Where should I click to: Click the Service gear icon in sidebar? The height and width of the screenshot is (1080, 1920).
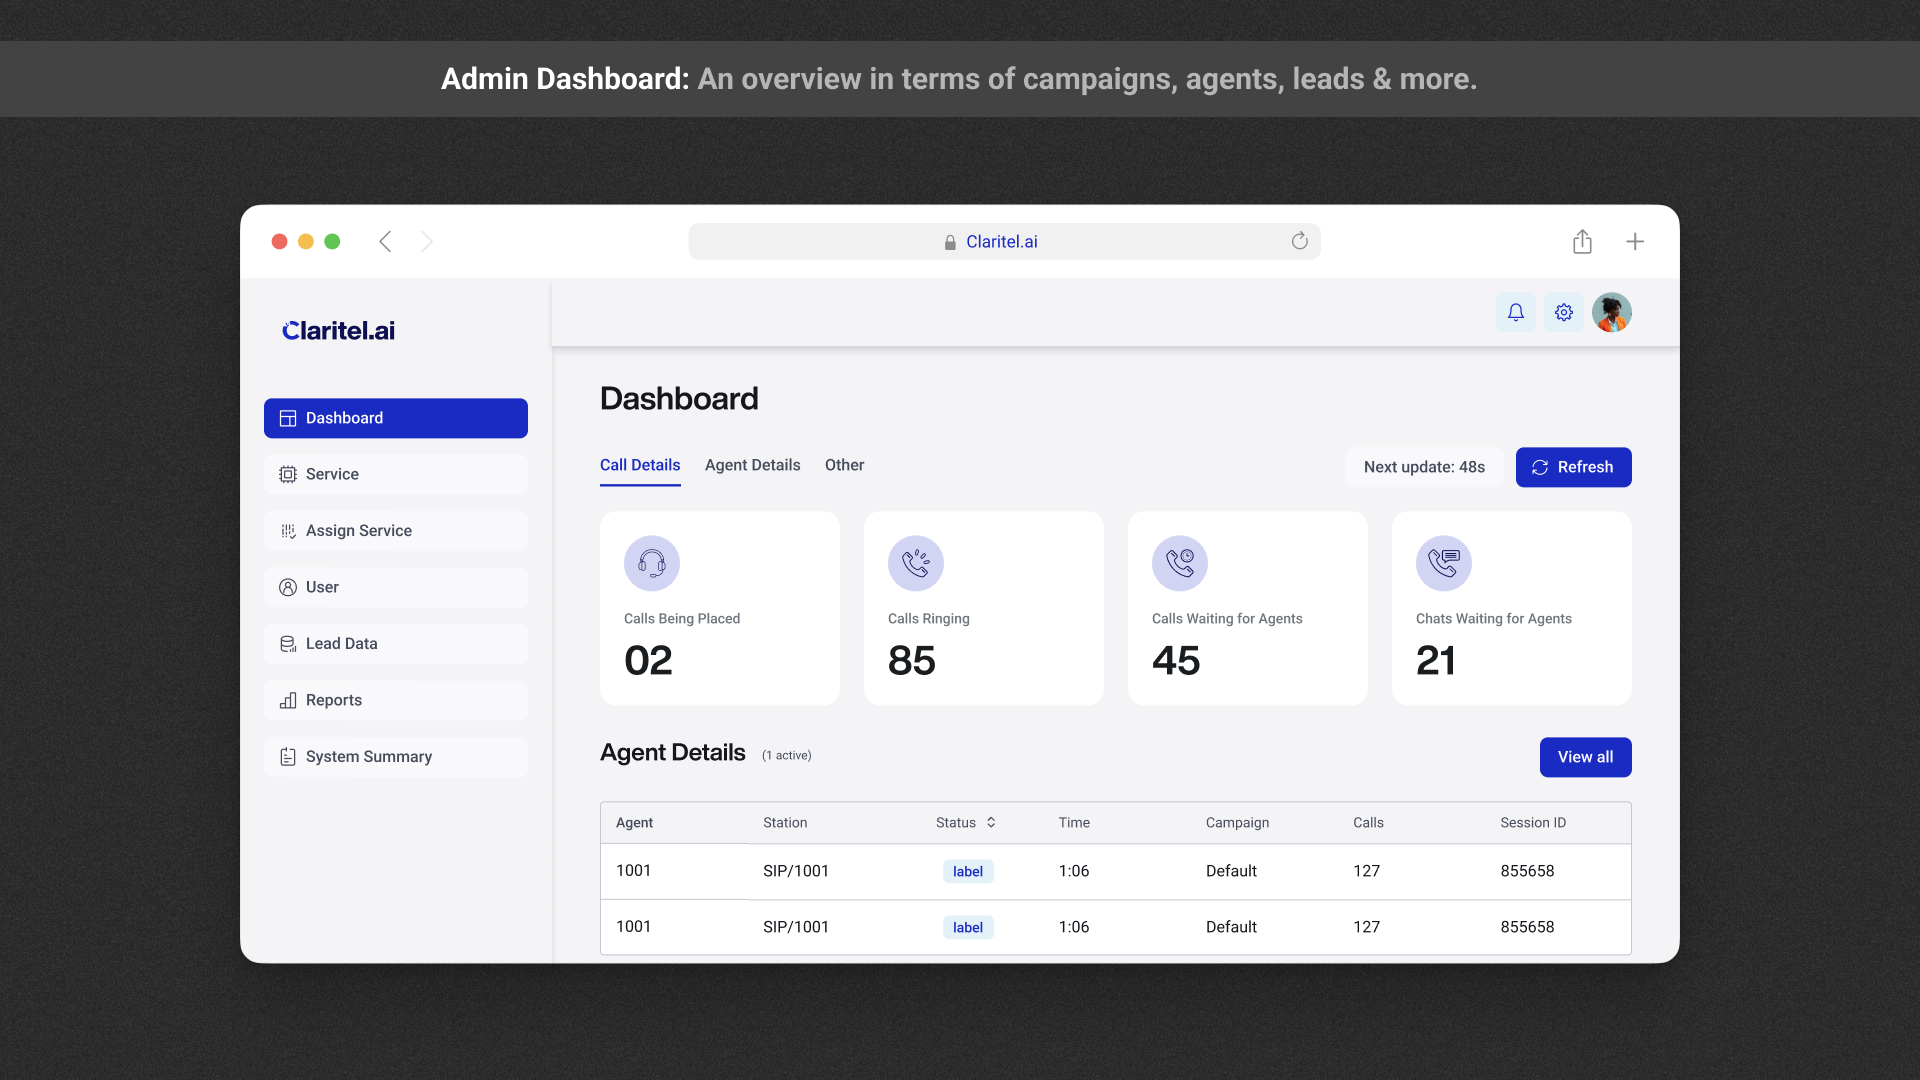(288, 474)
